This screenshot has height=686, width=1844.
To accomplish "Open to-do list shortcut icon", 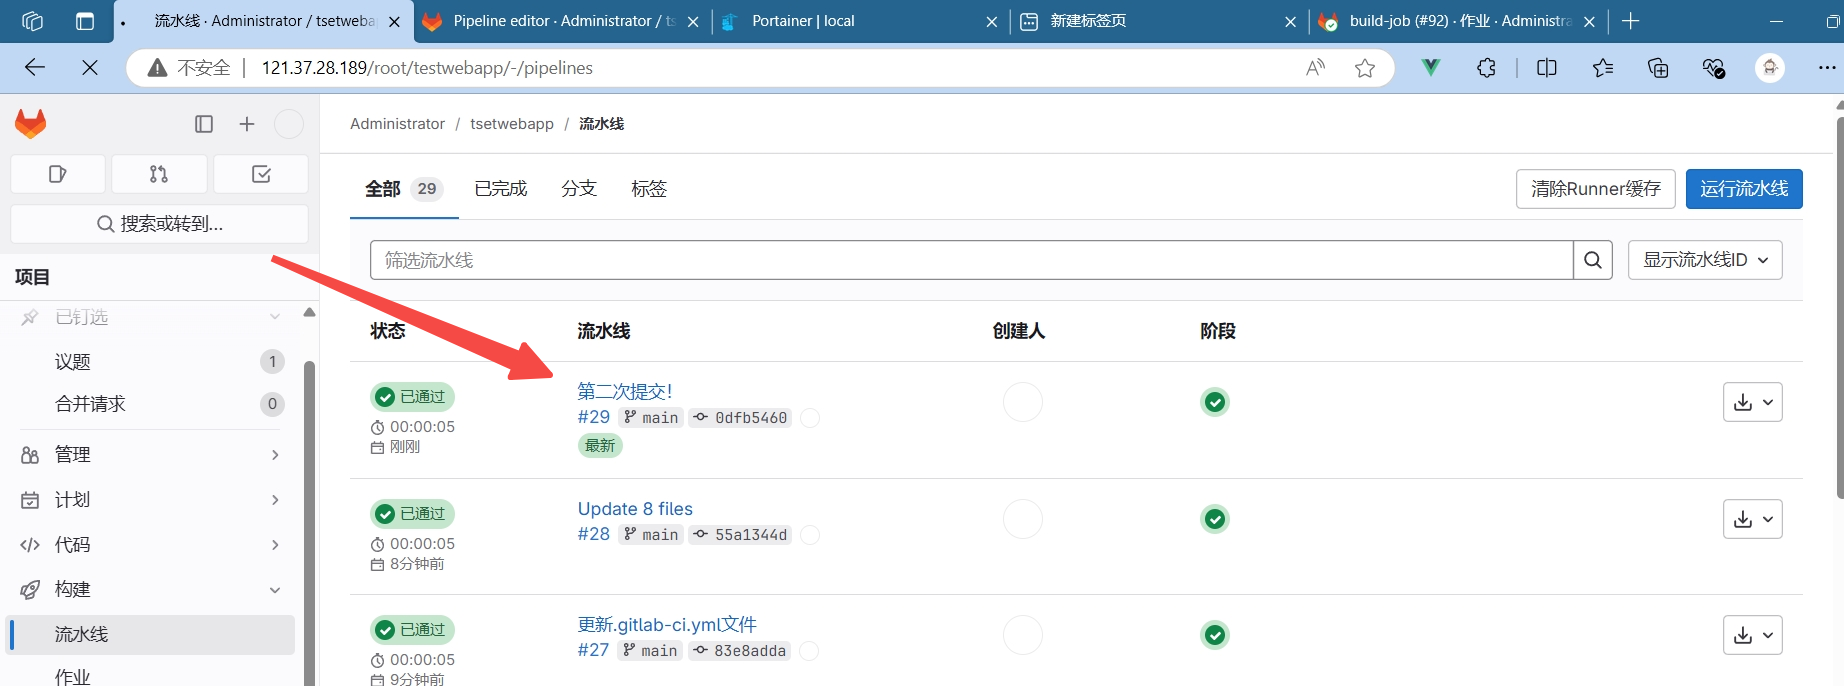I will (x=261, y=174).
